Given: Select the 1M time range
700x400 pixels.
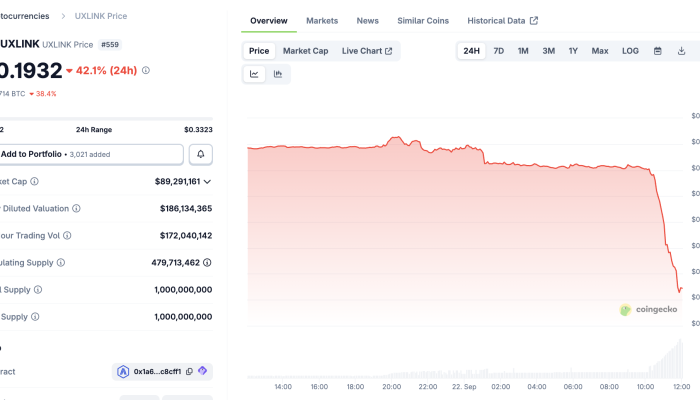Looking at the screenshot, I should [x=523, y=51].
